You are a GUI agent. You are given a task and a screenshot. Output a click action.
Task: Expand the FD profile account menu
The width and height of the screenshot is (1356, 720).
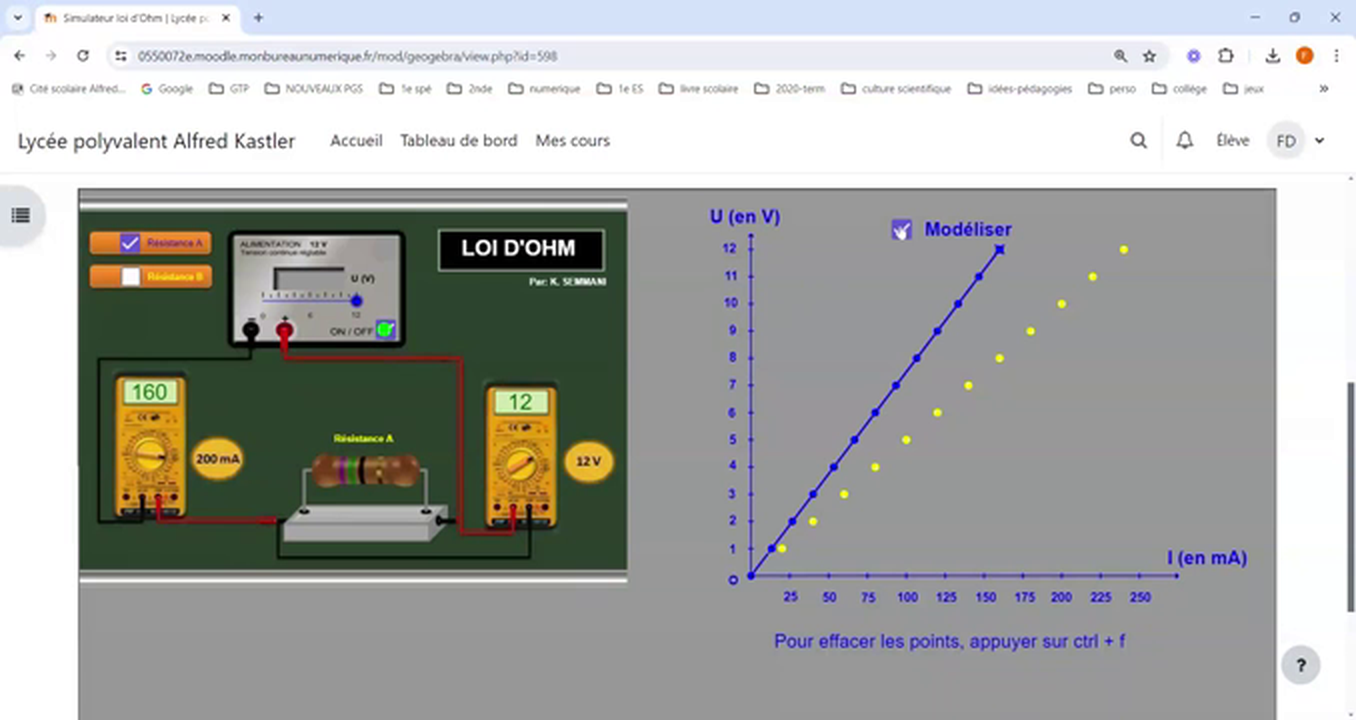[1294, 141]
